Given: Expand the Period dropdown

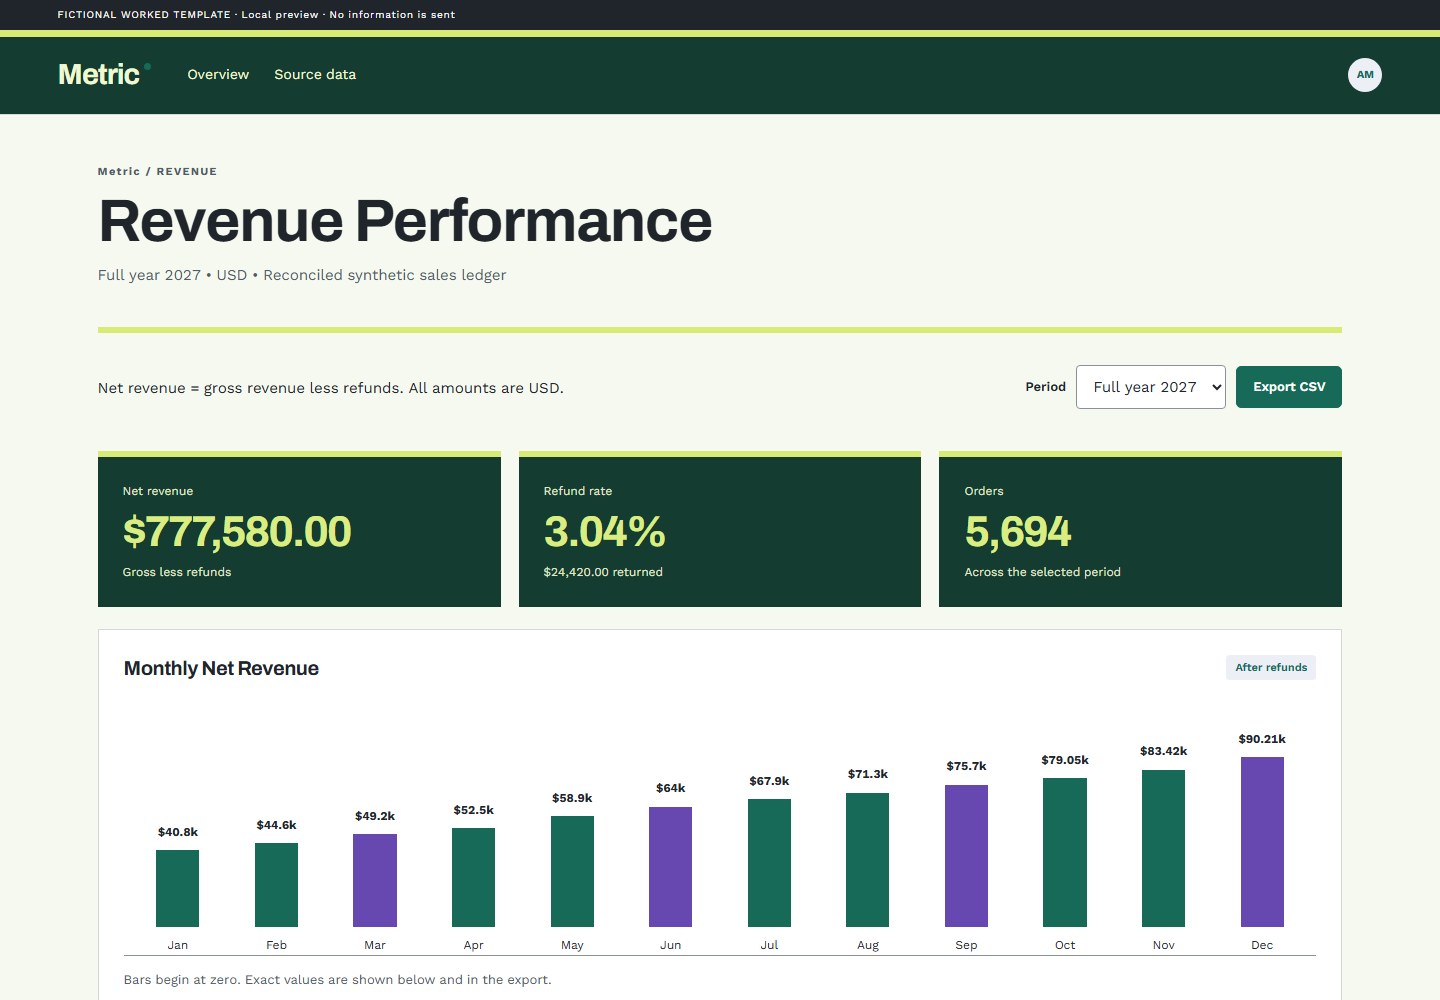Looking at the screenshot, I should (x=1151, y=387).
